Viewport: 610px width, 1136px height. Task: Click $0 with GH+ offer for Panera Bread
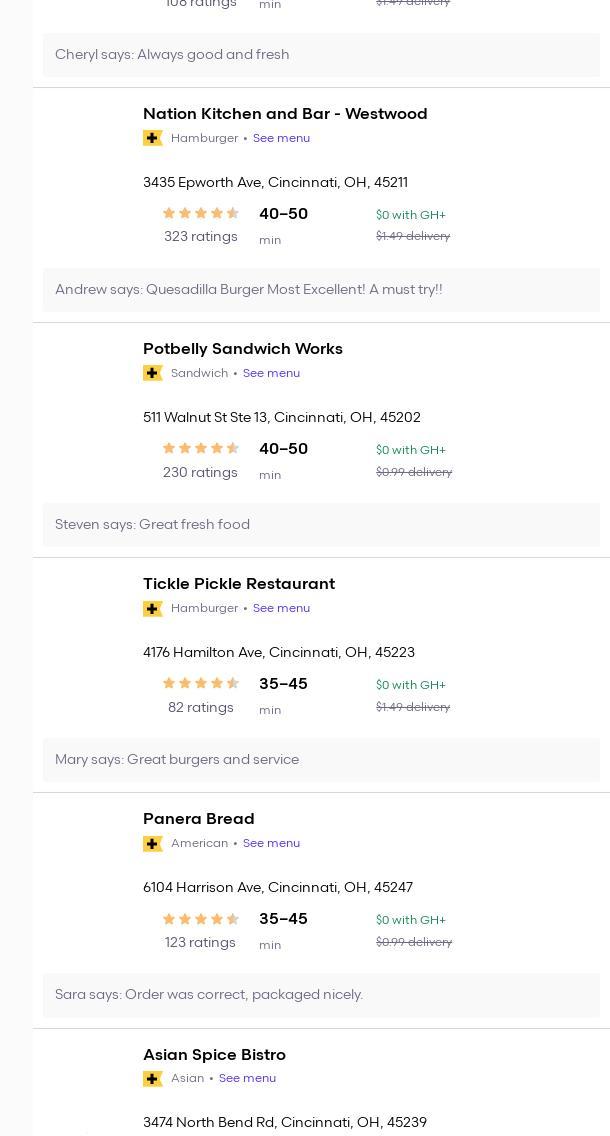411,920
